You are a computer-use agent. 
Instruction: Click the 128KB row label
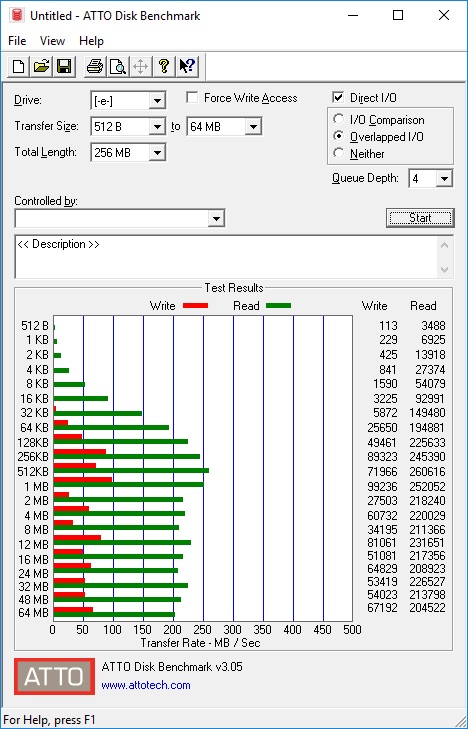click(x=33, y=442)
